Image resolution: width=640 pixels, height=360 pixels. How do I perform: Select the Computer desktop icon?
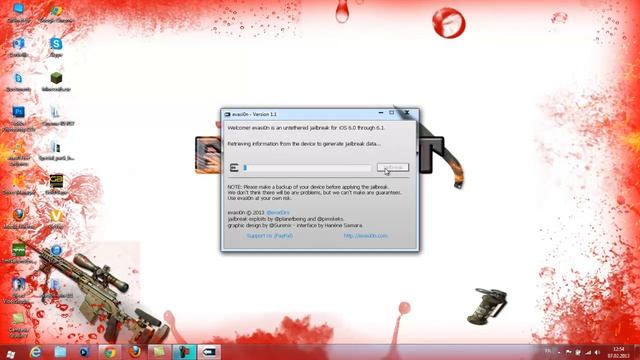pyautogui.click(x=18, y=12)
